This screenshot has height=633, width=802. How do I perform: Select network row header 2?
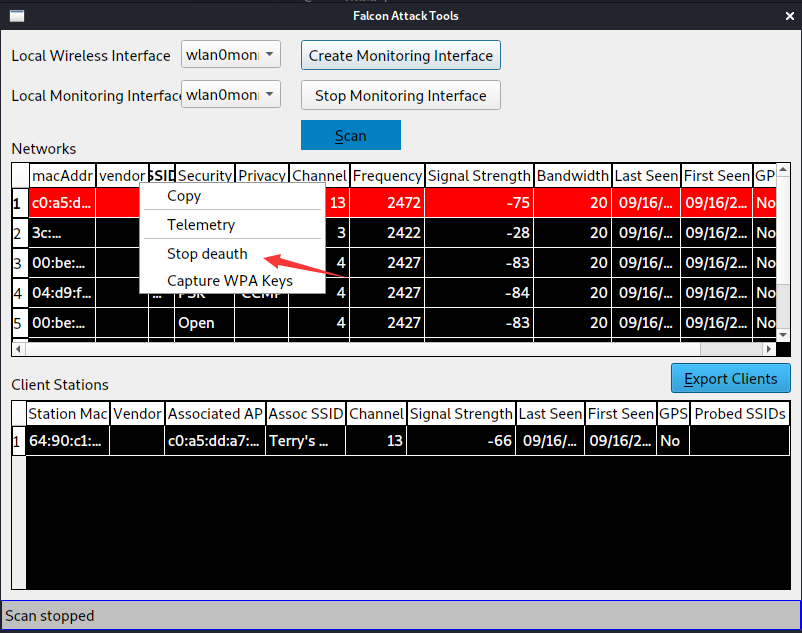pyautogui.click(x=19, y=233)
